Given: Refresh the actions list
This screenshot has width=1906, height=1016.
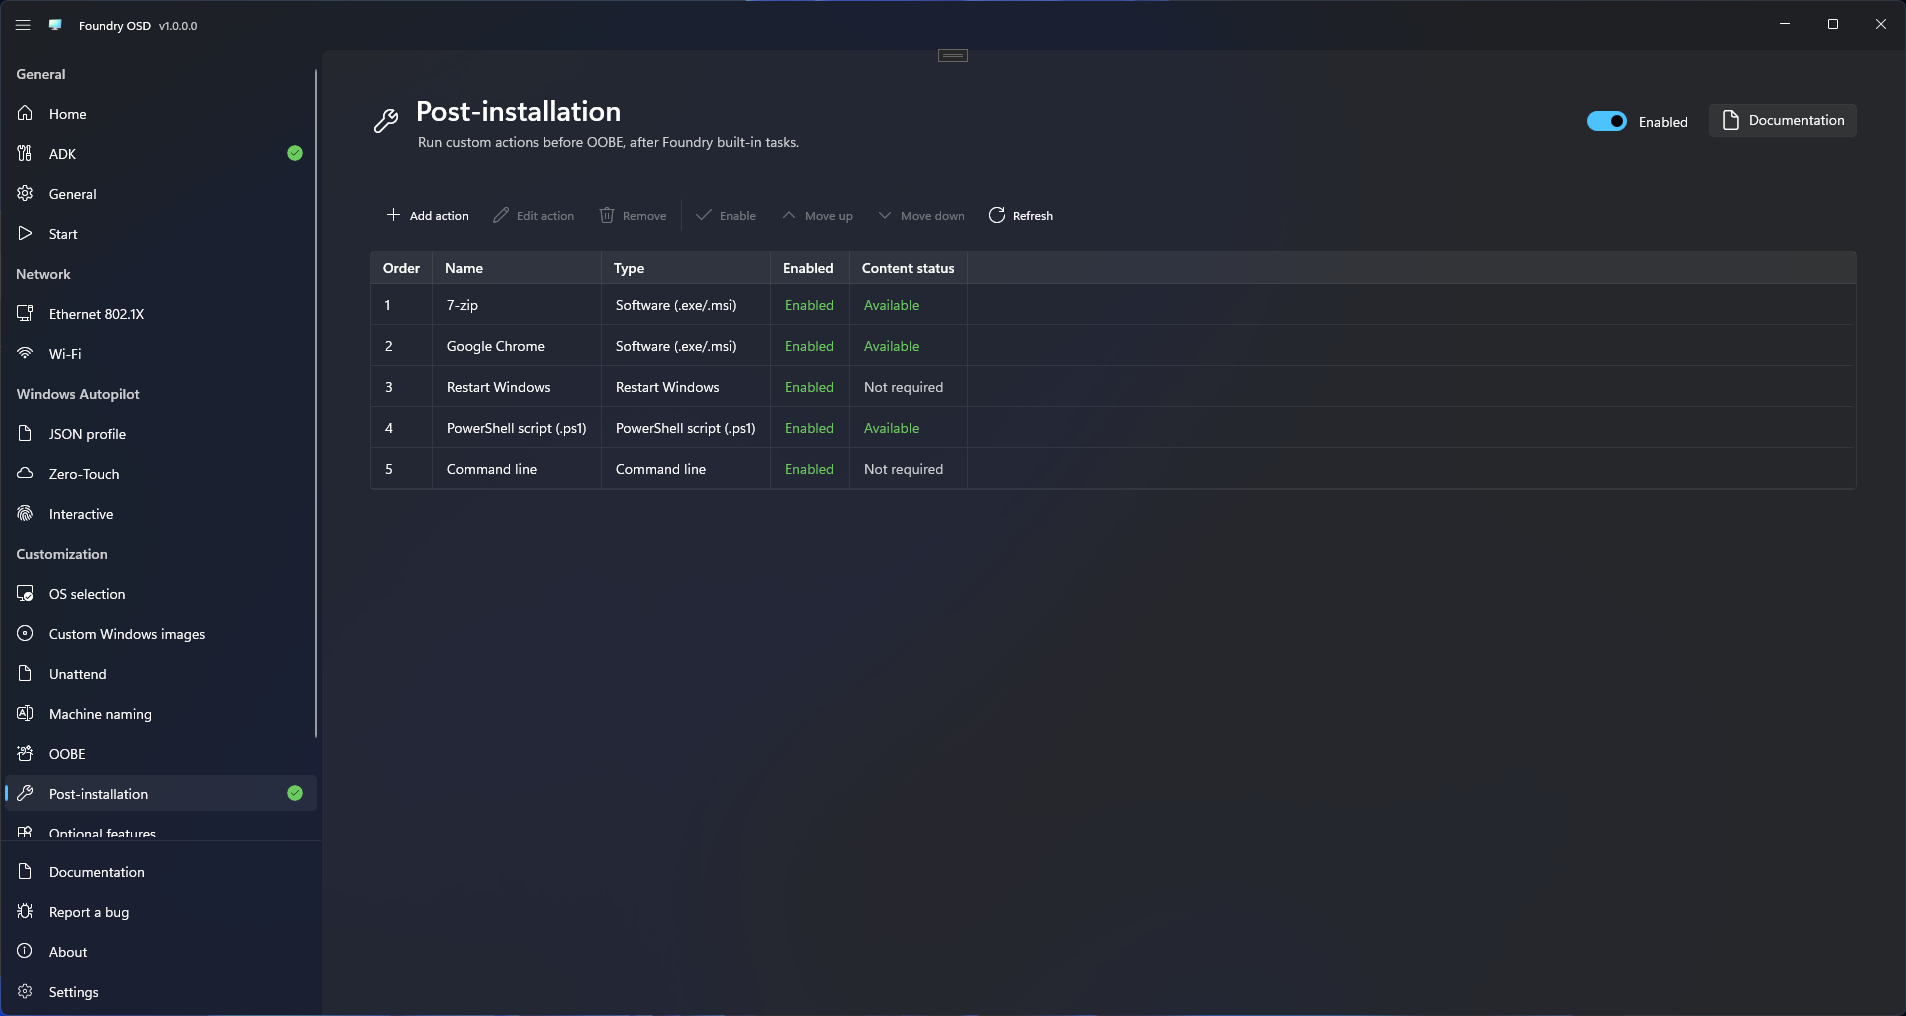Looking at the screenshot, I should 1021,216.
